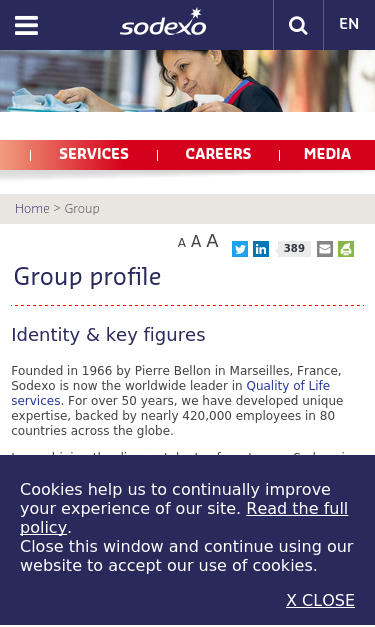Close the cookie notice banner
The height and width of the screenshot is (627, 375).
(x=320, y=600)
